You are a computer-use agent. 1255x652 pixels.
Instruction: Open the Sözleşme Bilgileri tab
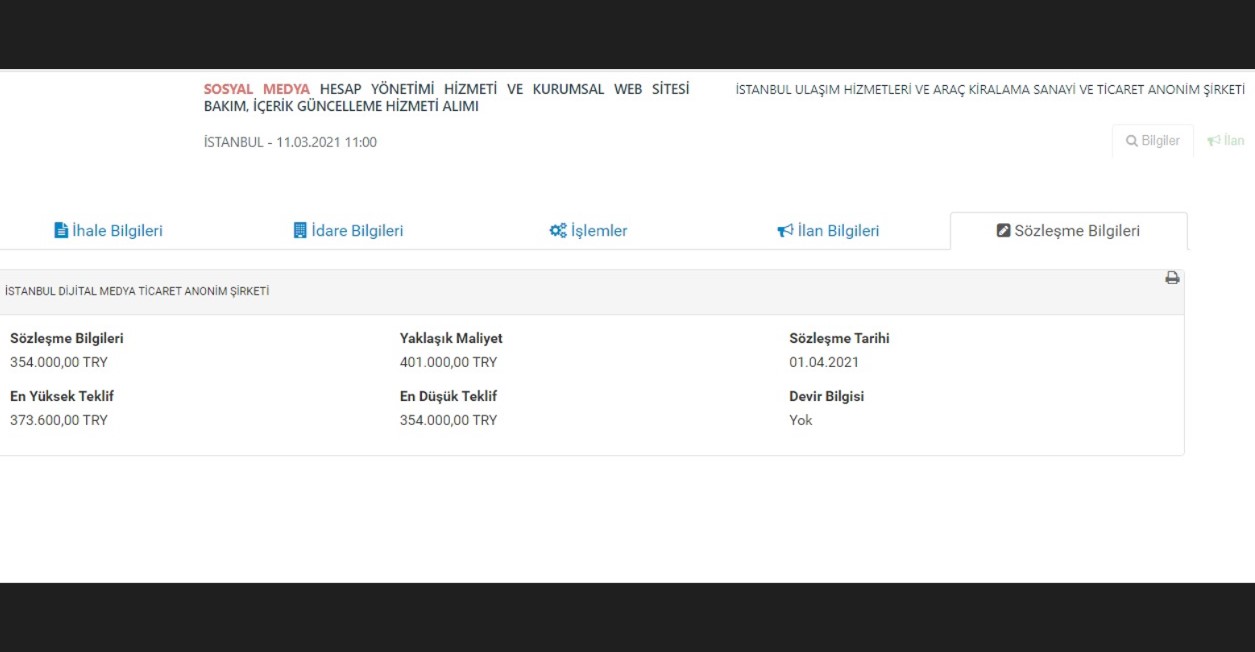click(1077, 231)
